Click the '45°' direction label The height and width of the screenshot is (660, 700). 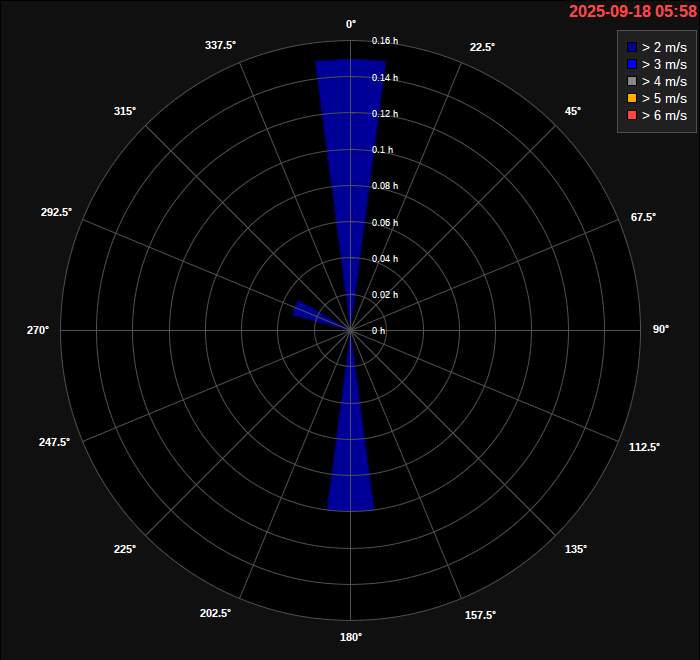point(573,111)
